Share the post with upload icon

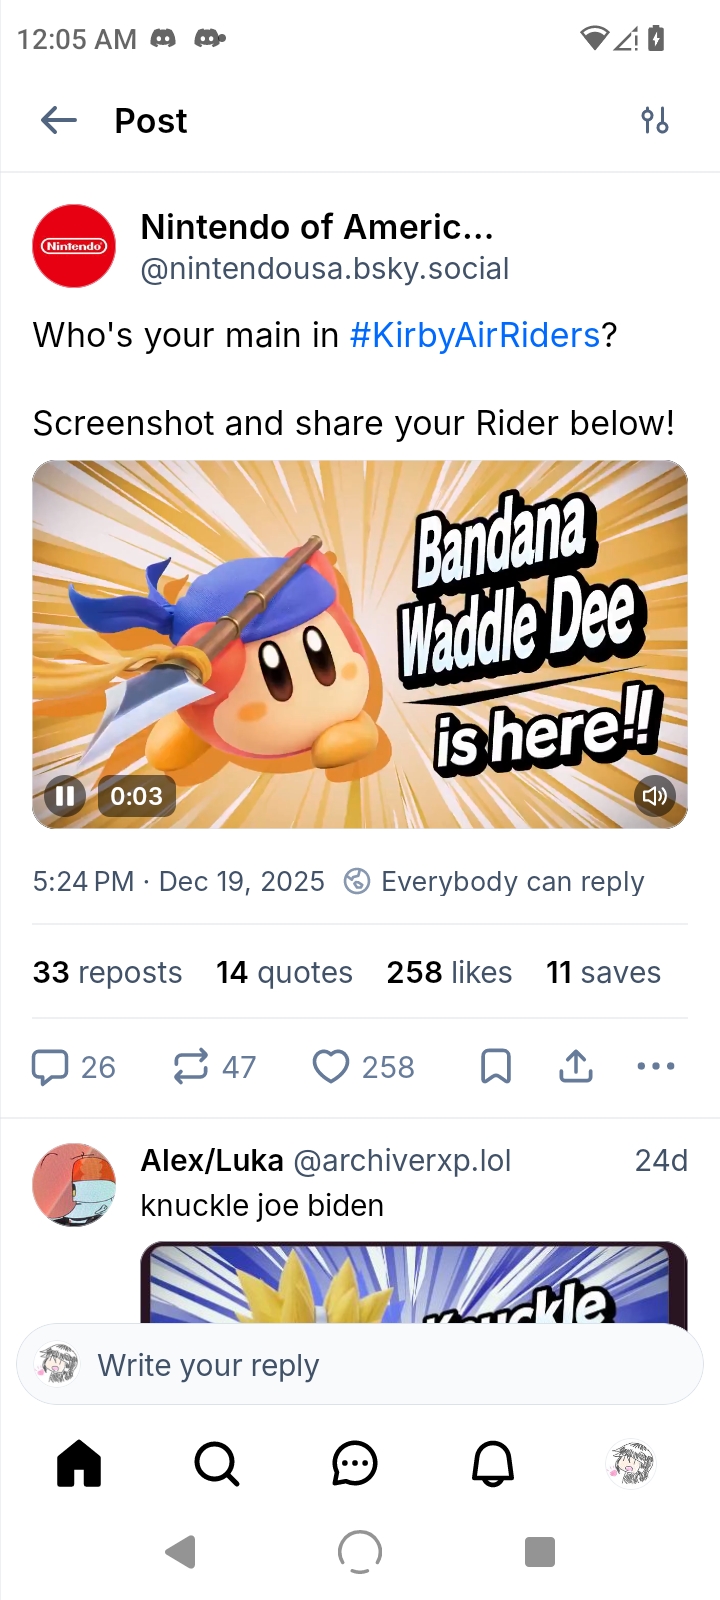coord(576,1067)
